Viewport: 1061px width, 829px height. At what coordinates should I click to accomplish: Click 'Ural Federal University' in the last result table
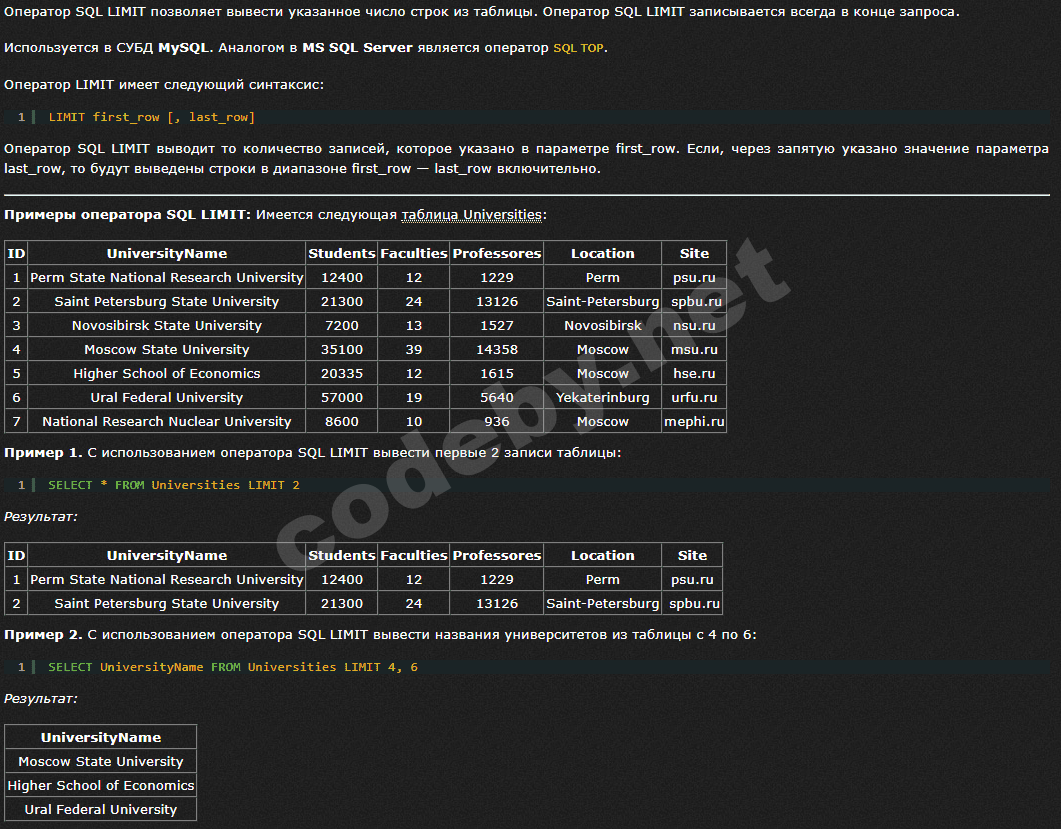pos(101,810)
